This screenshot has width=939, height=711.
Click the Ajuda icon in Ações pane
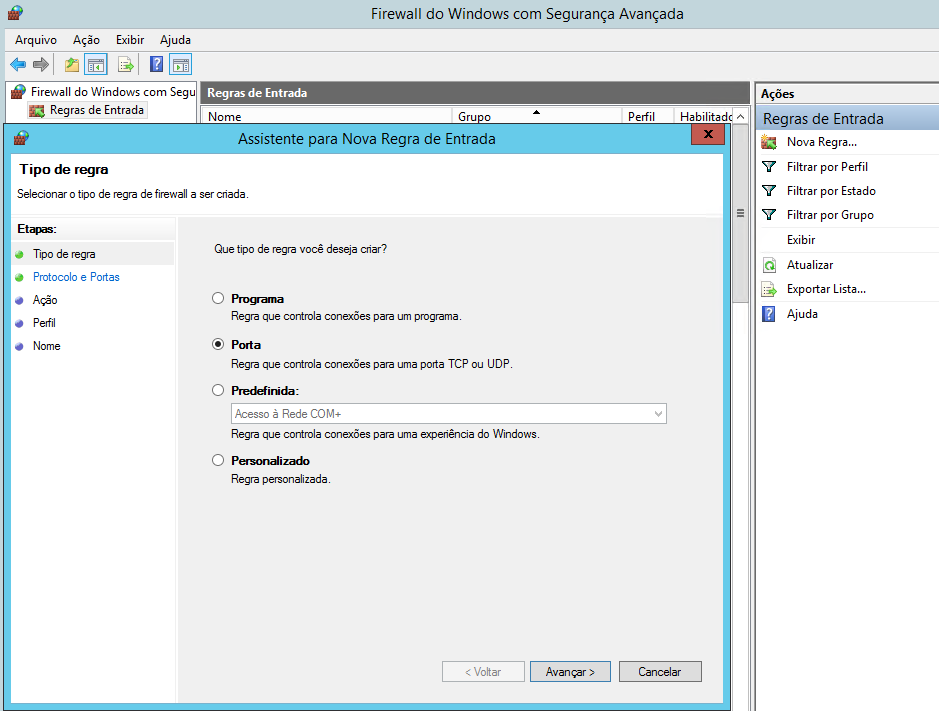(x=769, y=314)
